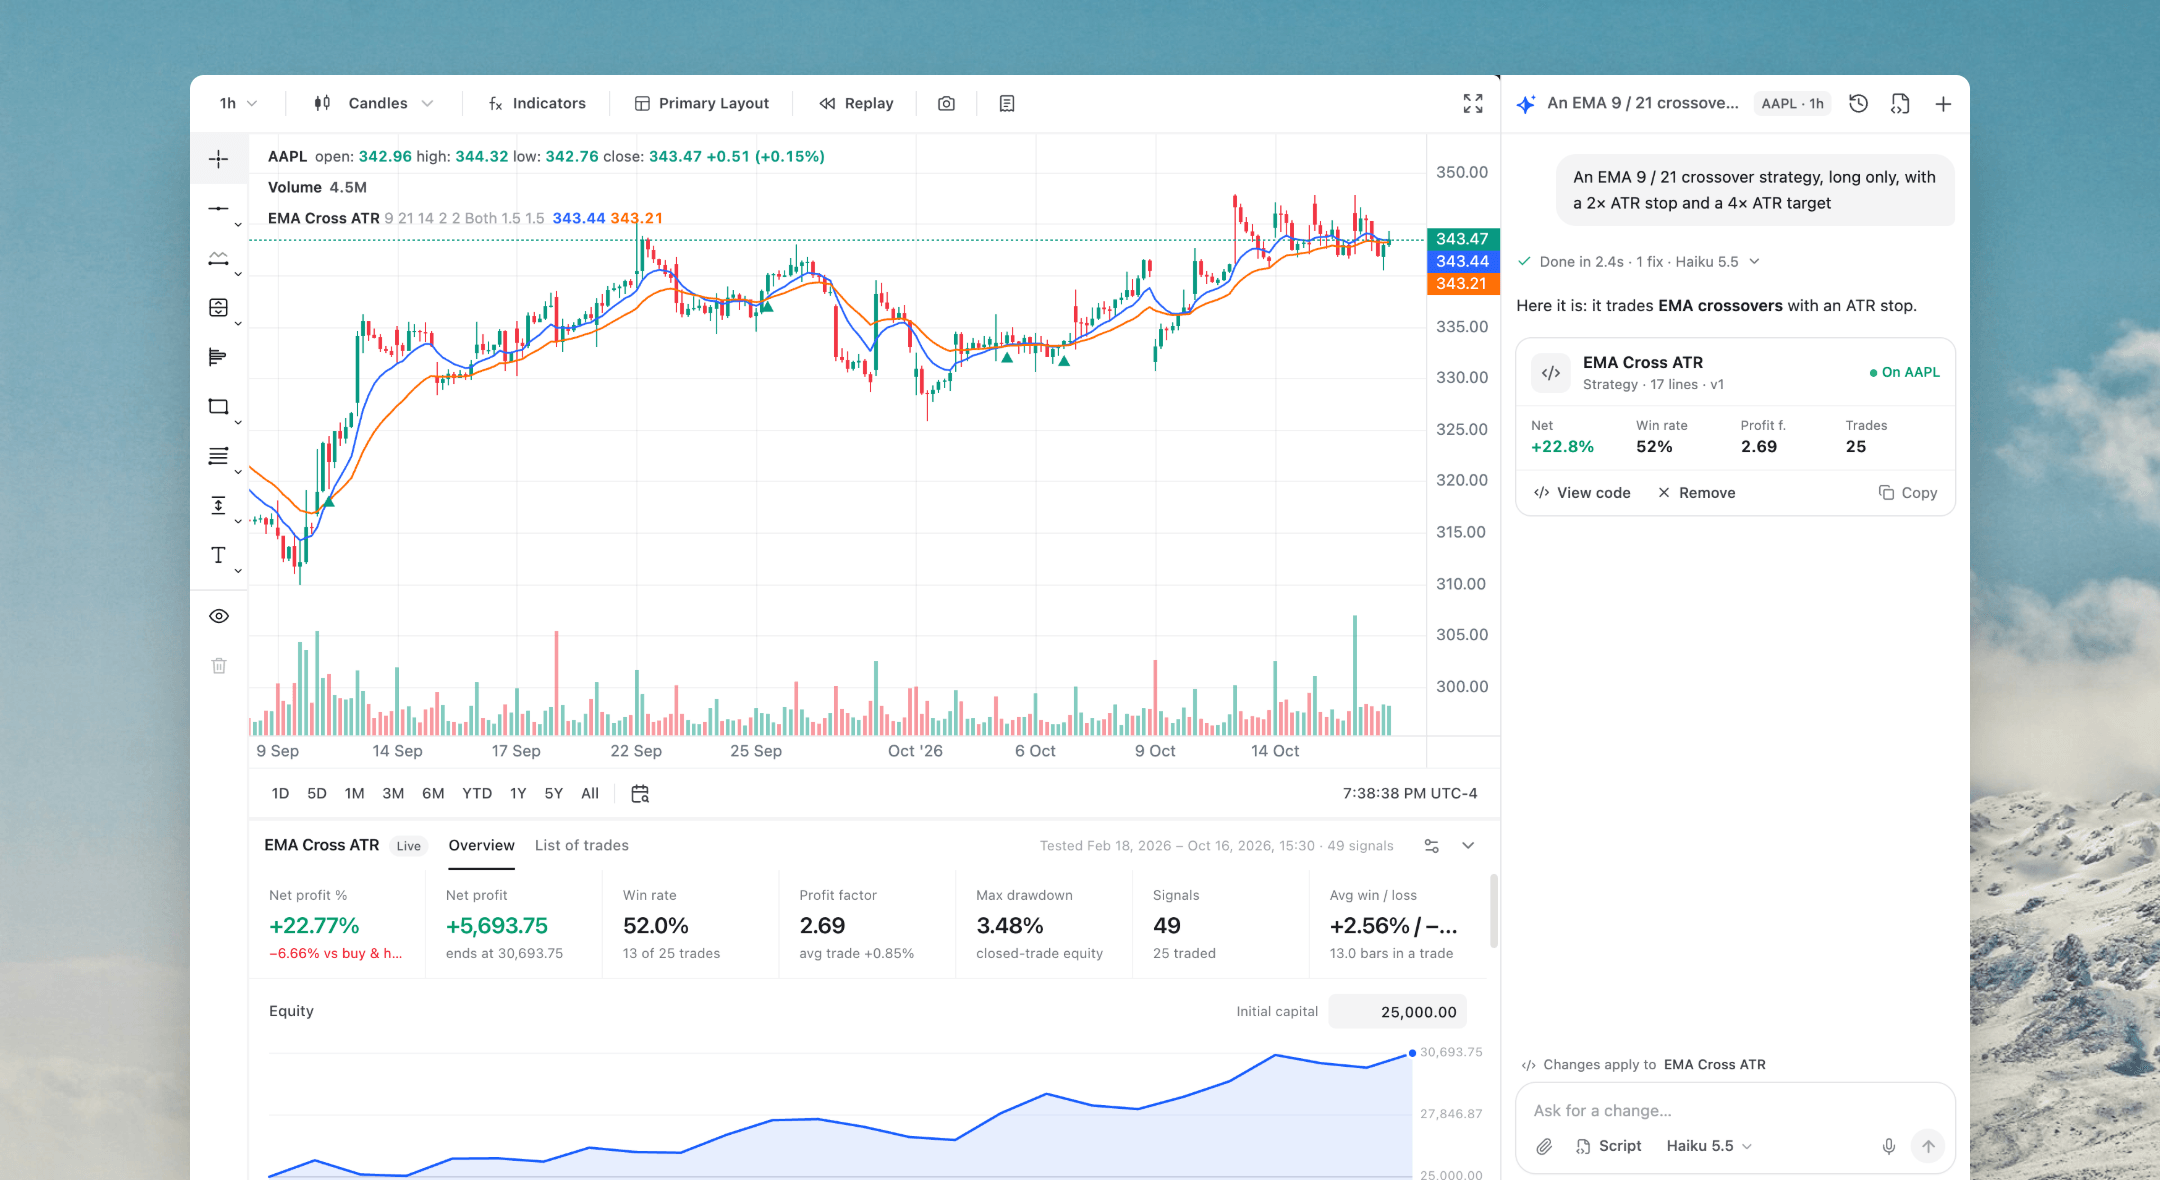Open the projection position tool

[x=218, y=307]
